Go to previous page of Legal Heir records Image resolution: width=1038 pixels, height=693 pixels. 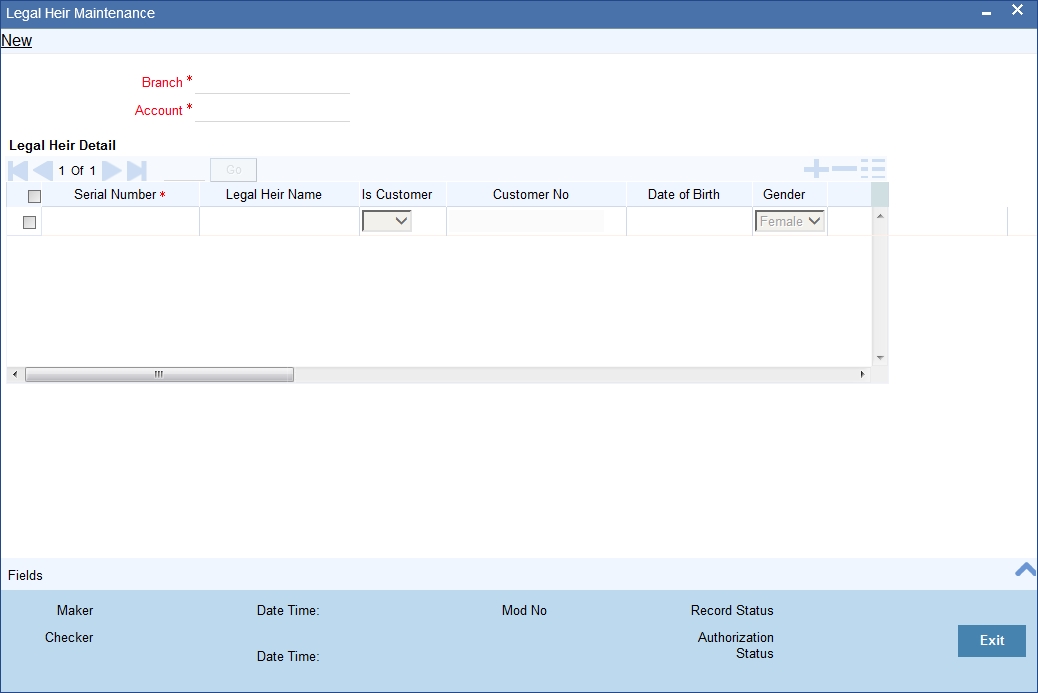pyautogui.click(x=43, y=171)
